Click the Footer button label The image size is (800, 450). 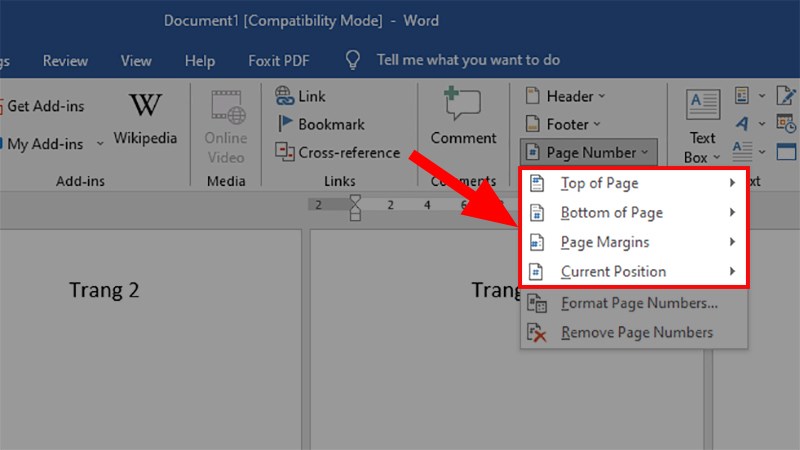567,124
